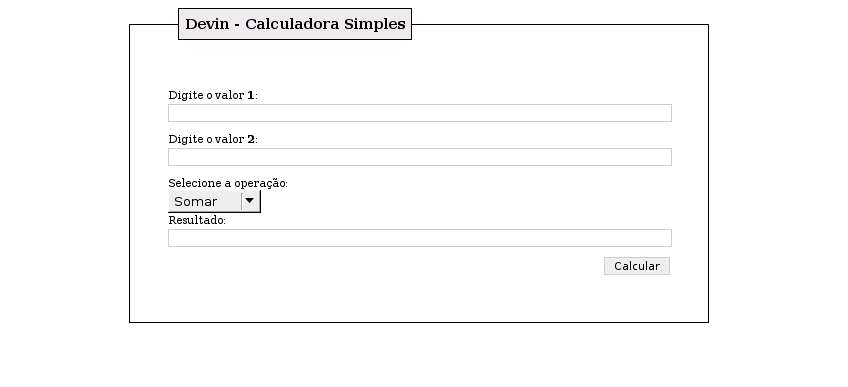Select the Somar text in operation selector
This screenshot has width=848, height=387.
[x=195, y=202]
